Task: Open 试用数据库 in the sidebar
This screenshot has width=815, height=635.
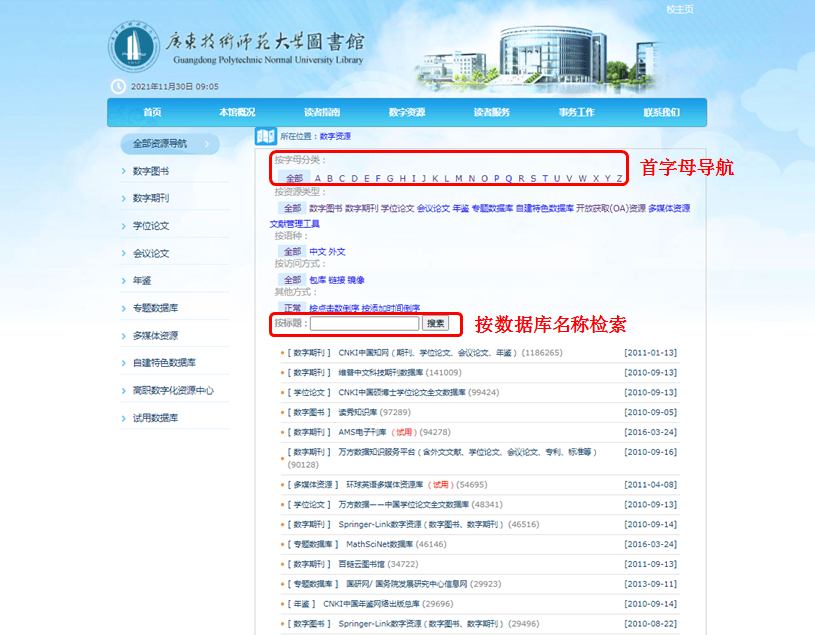Action: 155,418
